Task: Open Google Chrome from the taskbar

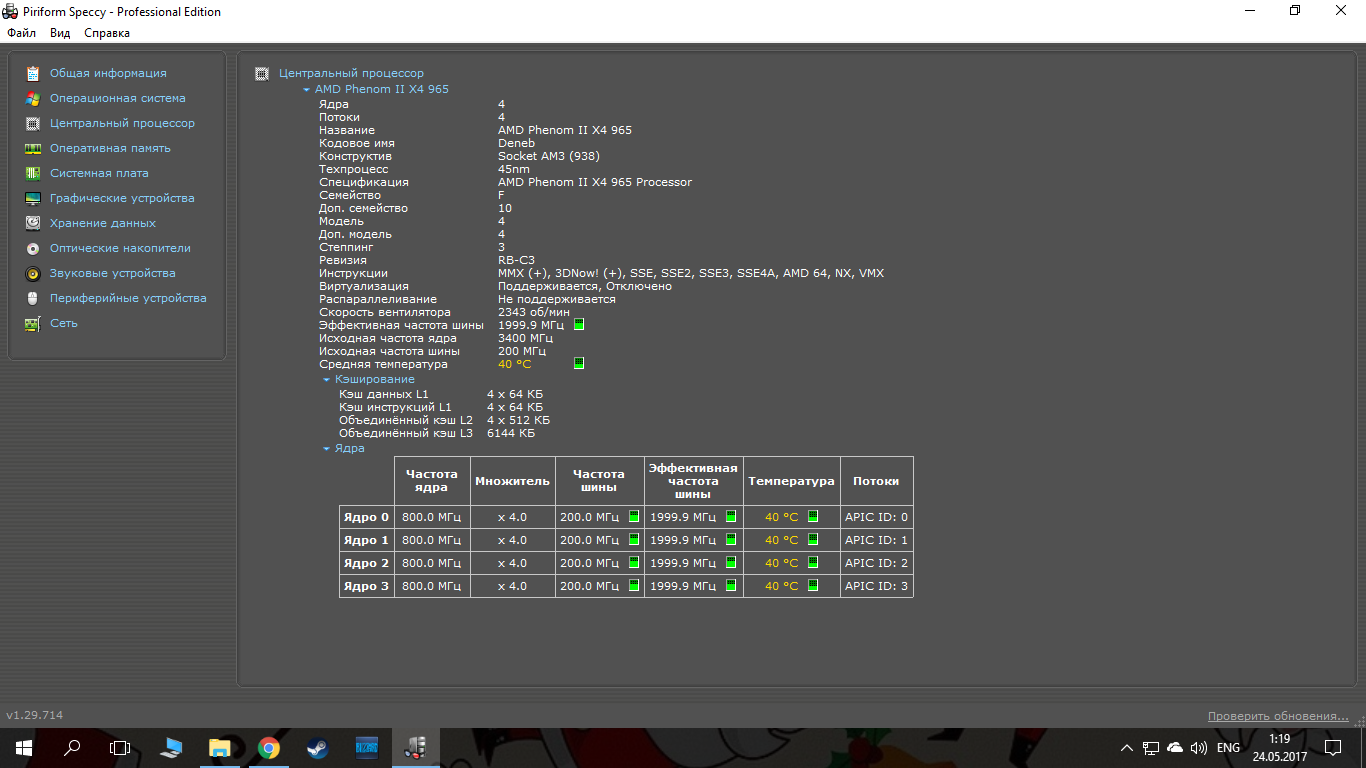Action: pos(268,747)
